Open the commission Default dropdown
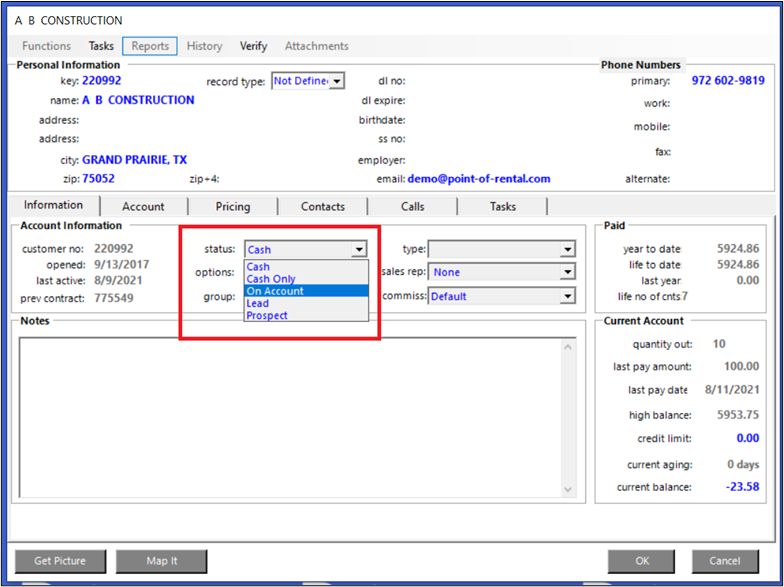 (x=567, y=296)
